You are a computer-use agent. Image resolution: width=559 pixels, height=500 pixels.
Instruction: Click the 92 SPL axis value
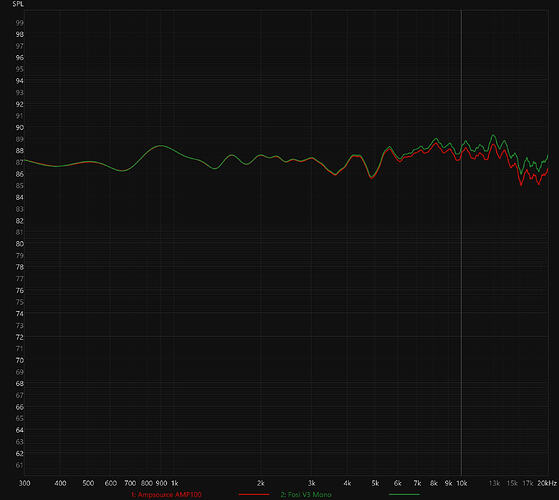20,104
